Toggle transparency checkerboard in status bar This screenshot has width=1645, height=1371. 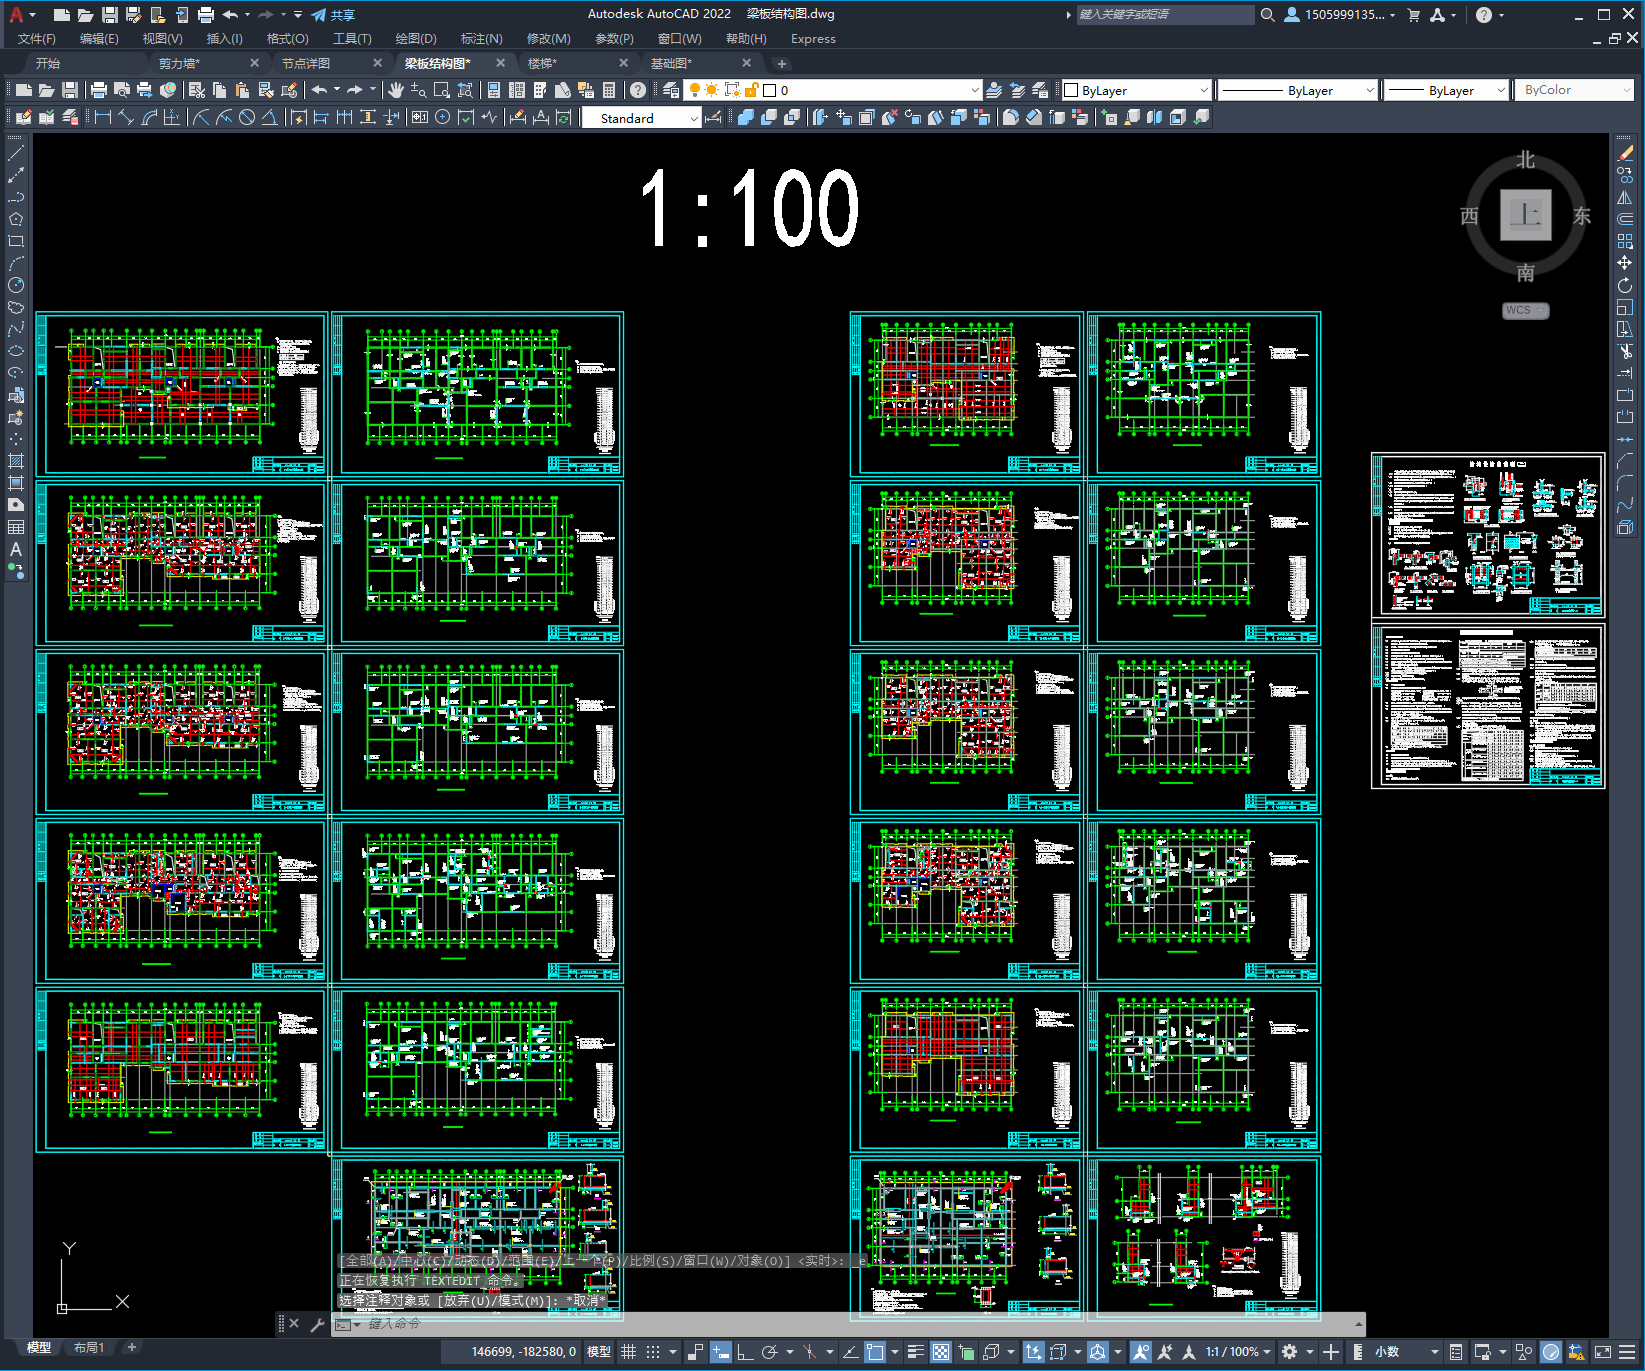941,1352
